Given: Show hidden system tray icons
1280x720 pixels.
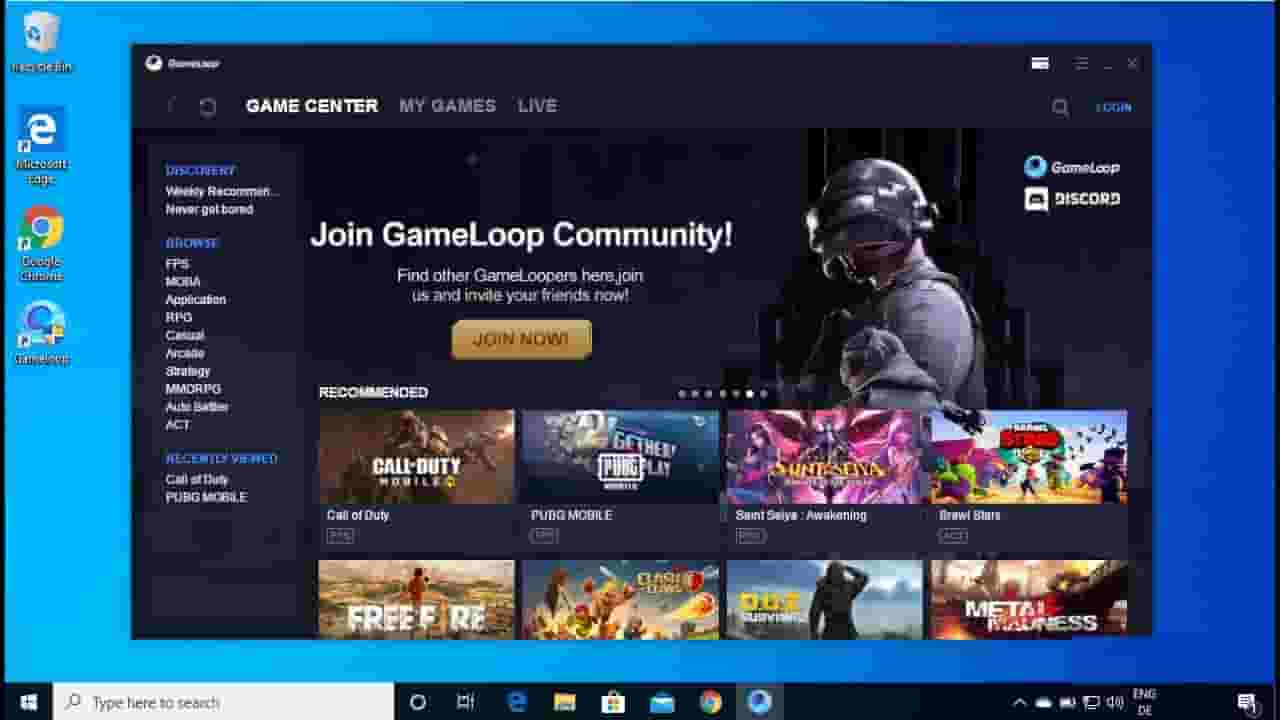Looking at the screenshot, I should [1019, 703].
